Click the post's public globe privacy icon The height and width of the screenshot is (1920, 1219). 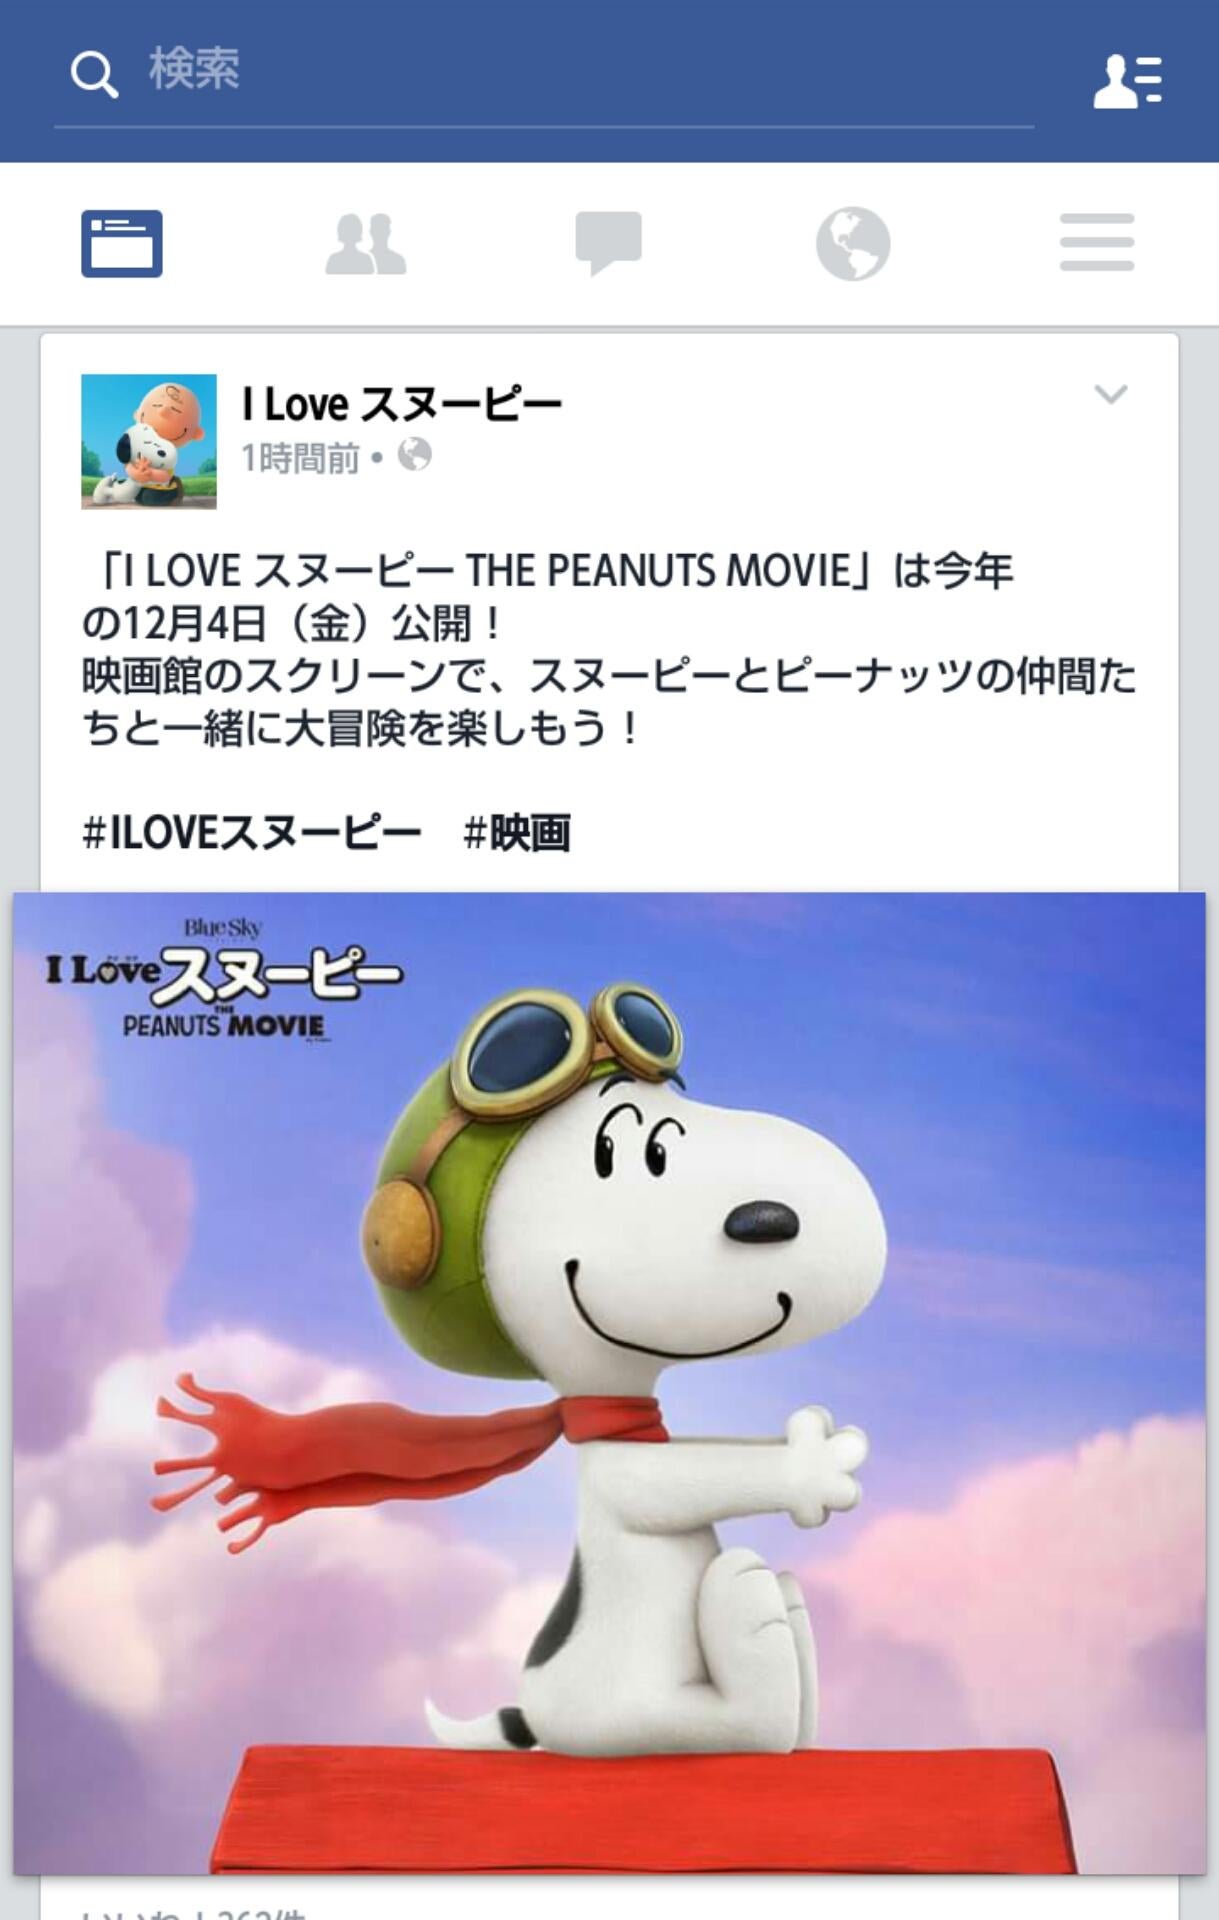pos(415,456)
